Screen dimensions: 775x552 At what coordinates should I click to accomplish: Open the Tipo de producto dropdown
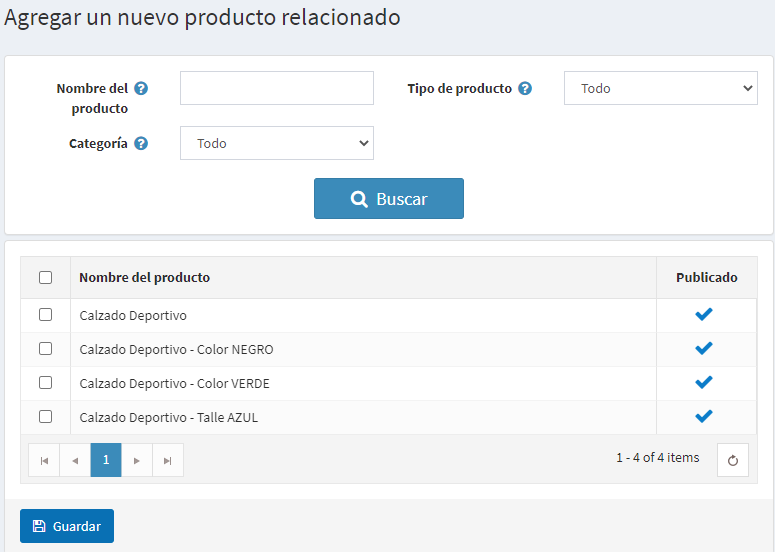point(661,88)
